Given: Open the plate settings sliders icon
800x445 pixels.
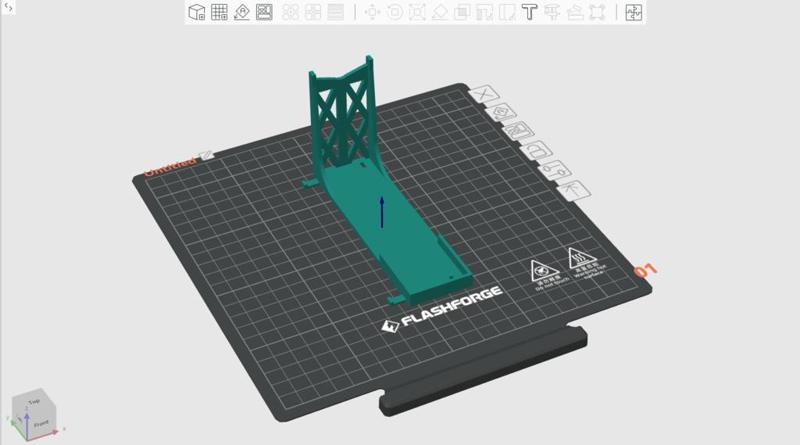Looking at the screenshot, I should click(555, 170).
